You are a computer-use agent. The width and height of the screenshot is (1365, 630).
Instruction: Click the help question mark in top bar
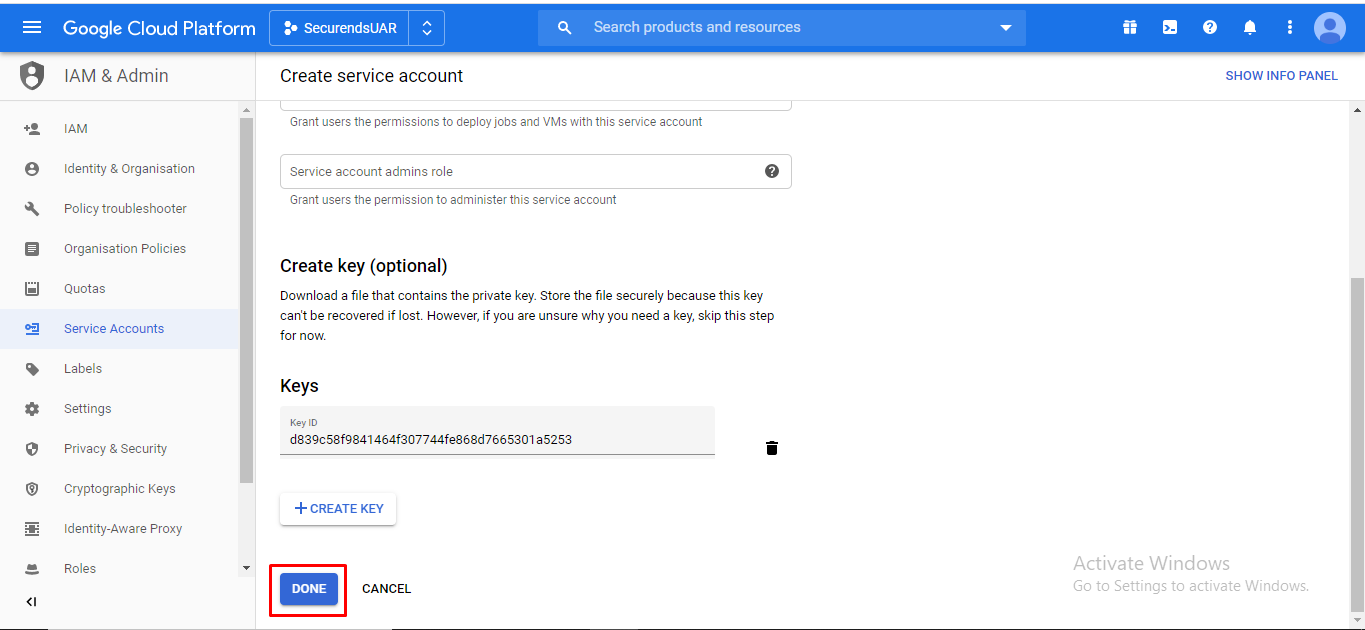point(1209,27)
